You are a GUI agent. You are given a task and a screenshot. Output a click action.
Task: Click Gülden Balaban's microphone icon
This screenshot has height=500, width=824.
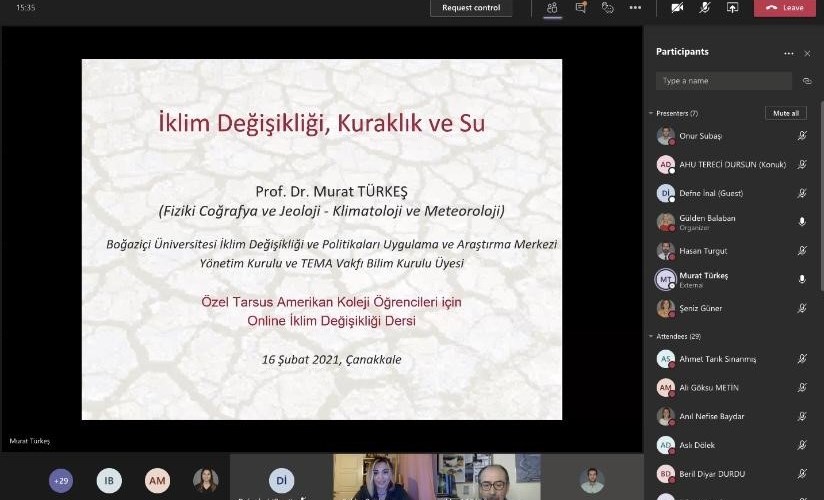pos(802,222)
